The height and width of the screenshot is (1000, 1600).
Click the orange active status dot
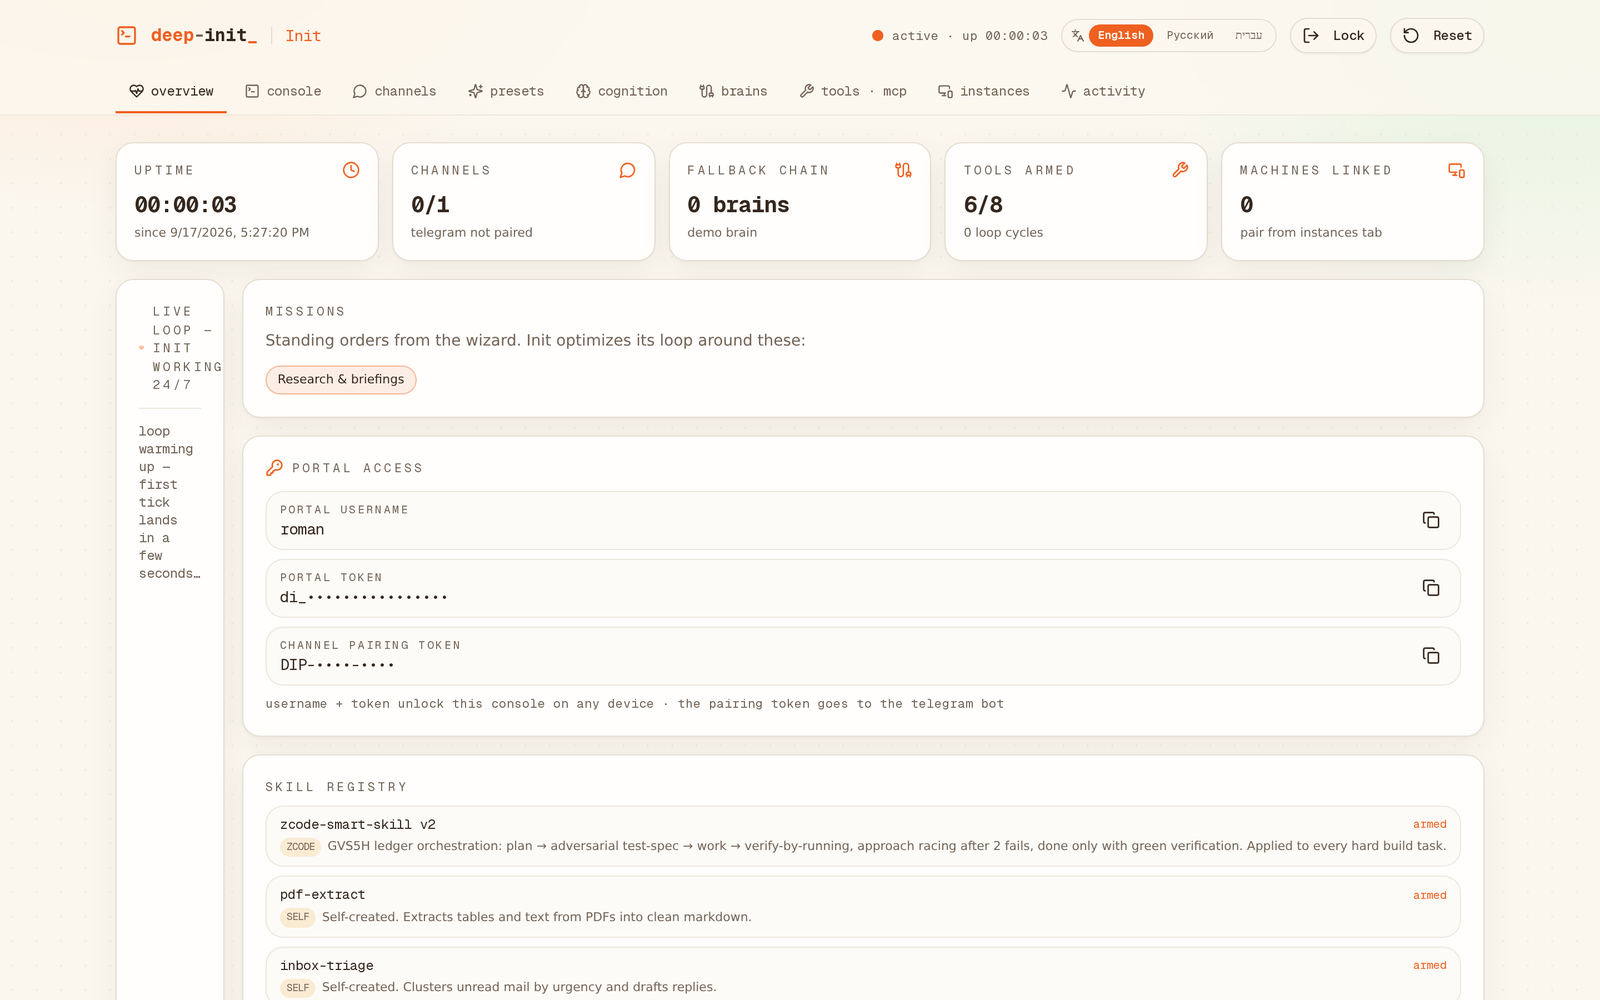pyautogui.click(x=877, y=36)
